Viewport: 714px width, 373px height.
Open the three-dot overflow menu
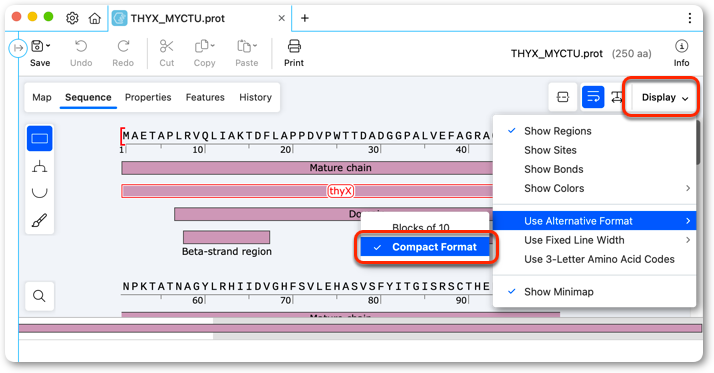(690, 18)
